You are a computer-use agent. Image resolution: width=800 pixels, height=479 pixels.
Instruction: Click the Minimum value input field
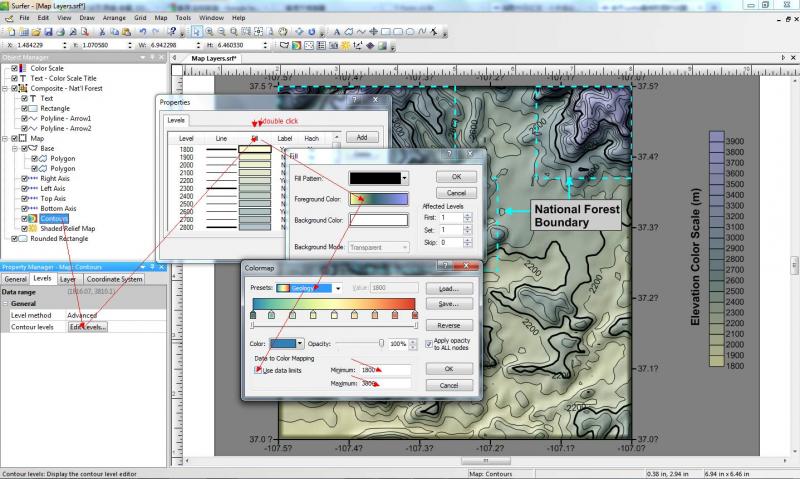[x=384, y=370]
